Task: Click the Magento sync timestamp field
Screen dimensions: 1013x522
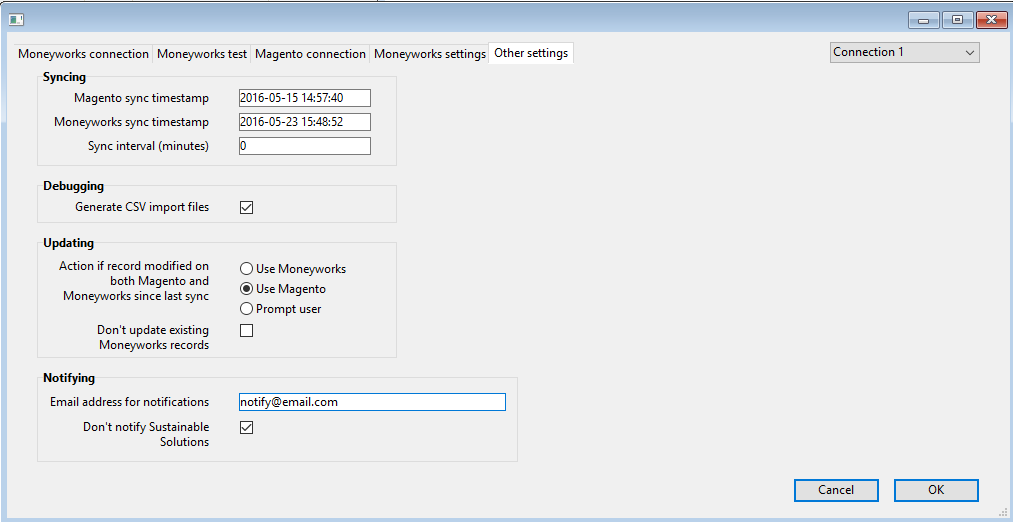Action: (305, 98)
